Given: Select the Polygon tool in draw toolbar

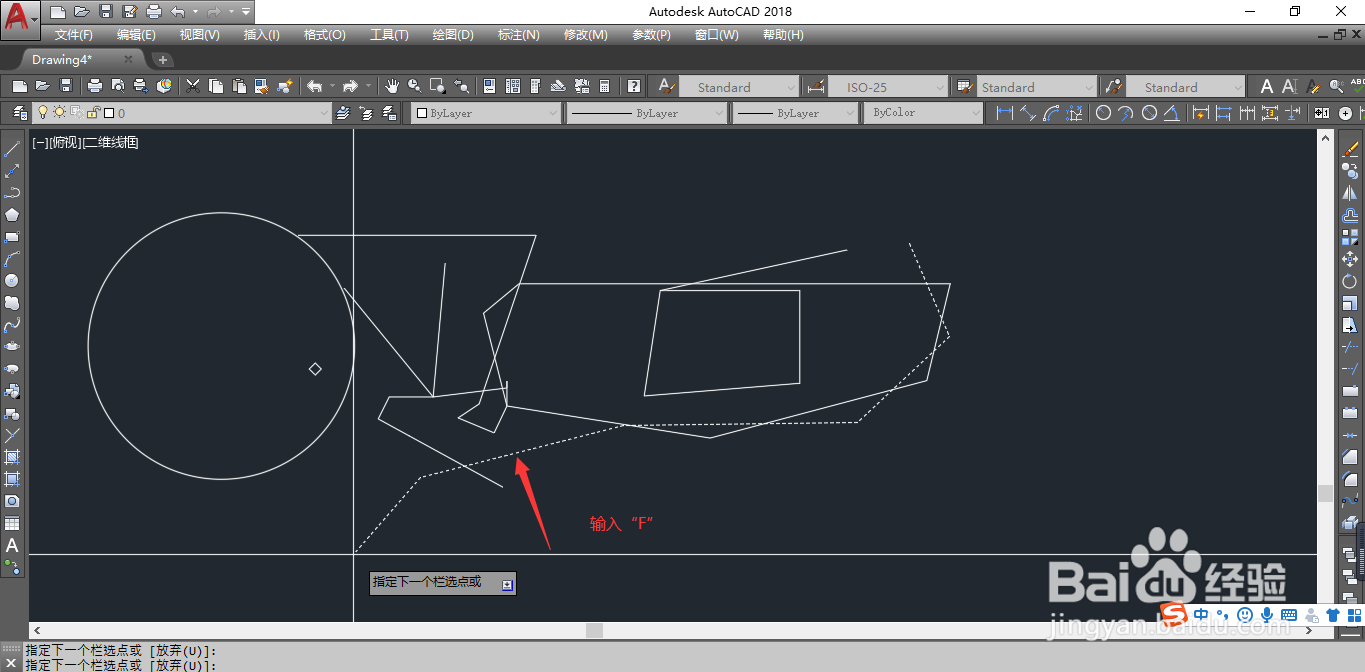Looking at the screenshot, I should [x=12, y=215].
